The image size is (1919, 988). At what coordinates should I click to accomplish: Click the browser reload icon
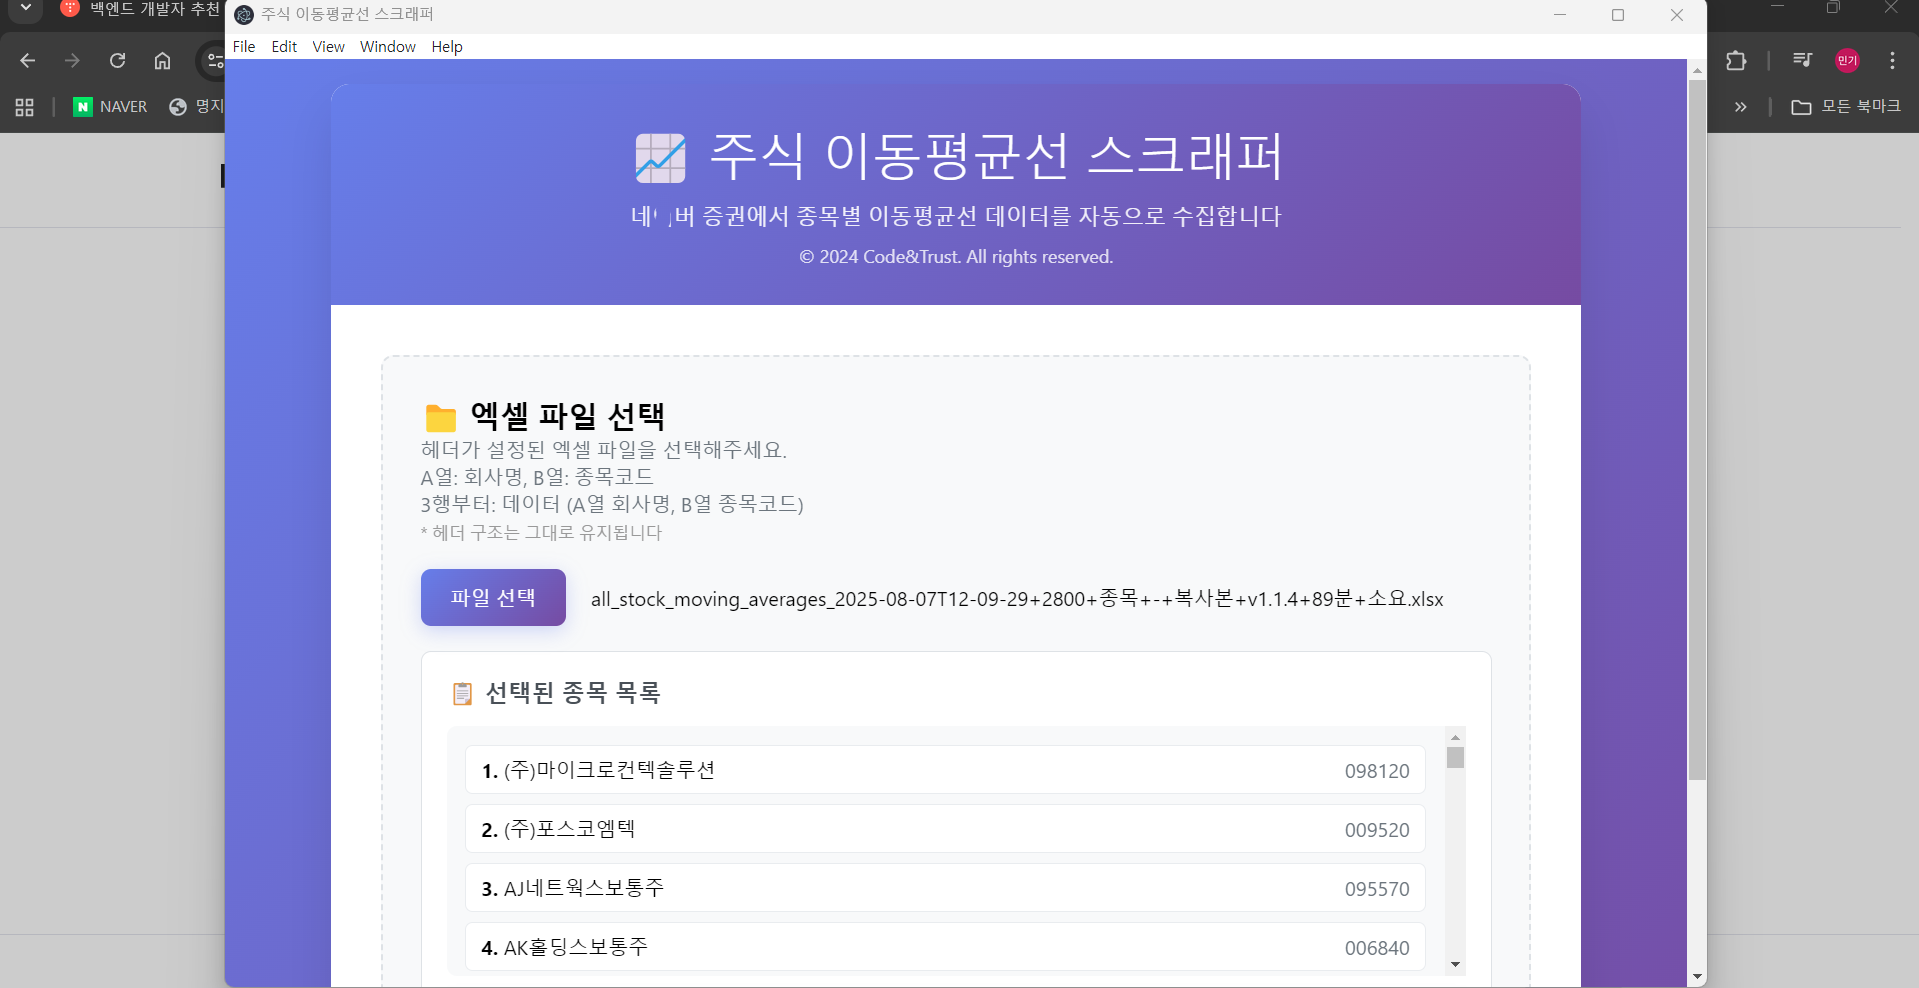click(x=117, y=61)
